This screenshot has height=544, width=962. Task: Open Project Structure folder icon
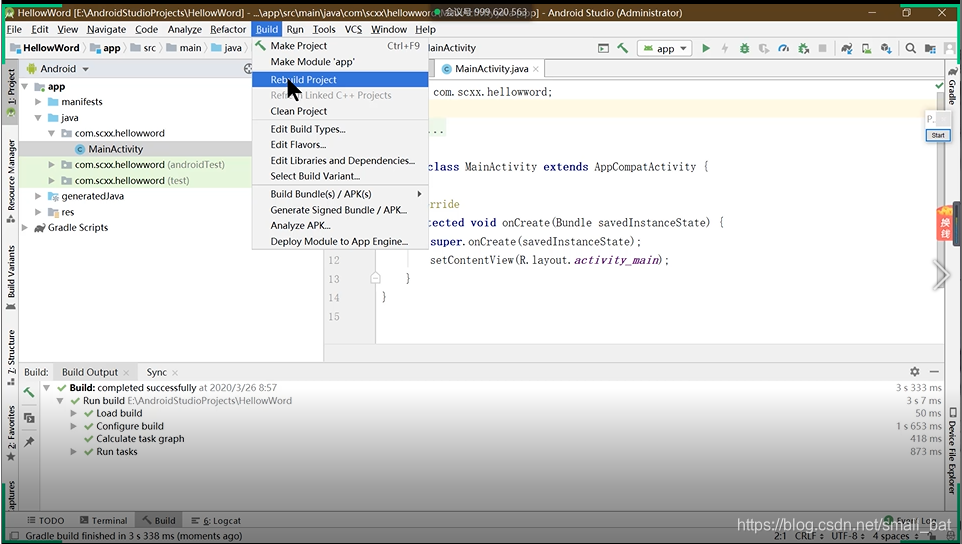931,48
